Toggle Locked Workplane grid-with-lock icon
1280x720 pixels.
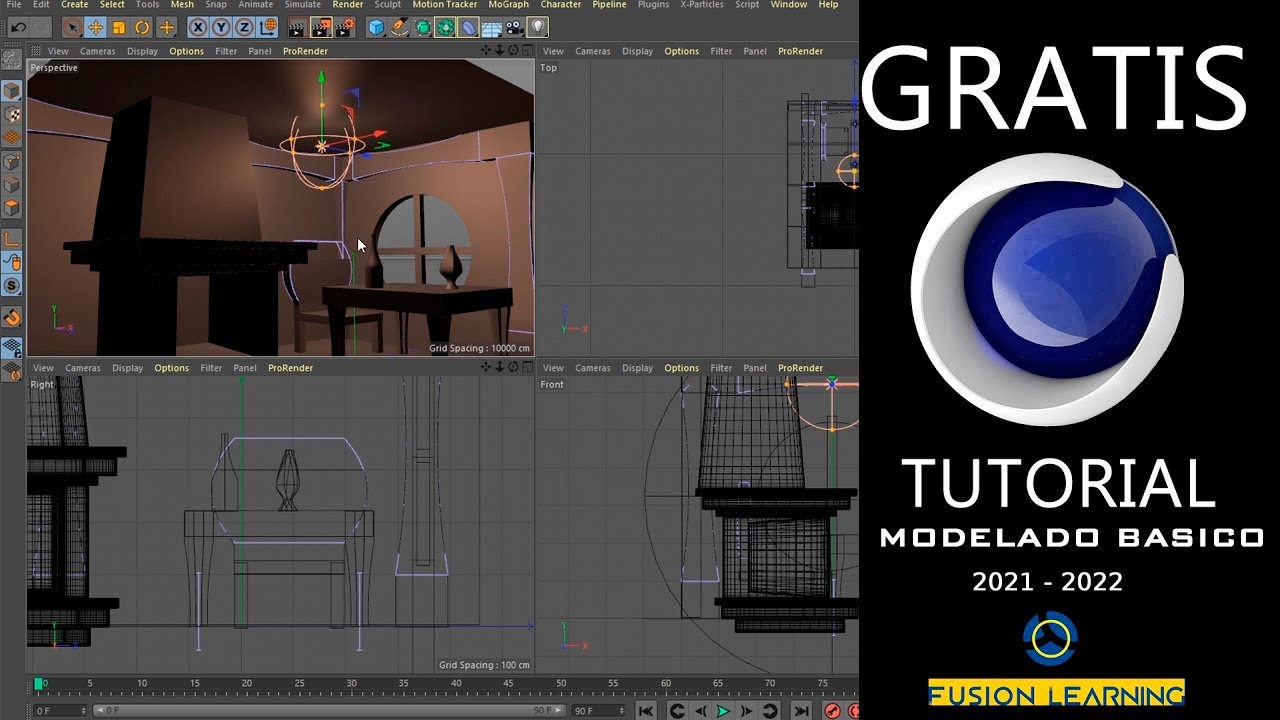pyautogui.click(x=12, y=348)
